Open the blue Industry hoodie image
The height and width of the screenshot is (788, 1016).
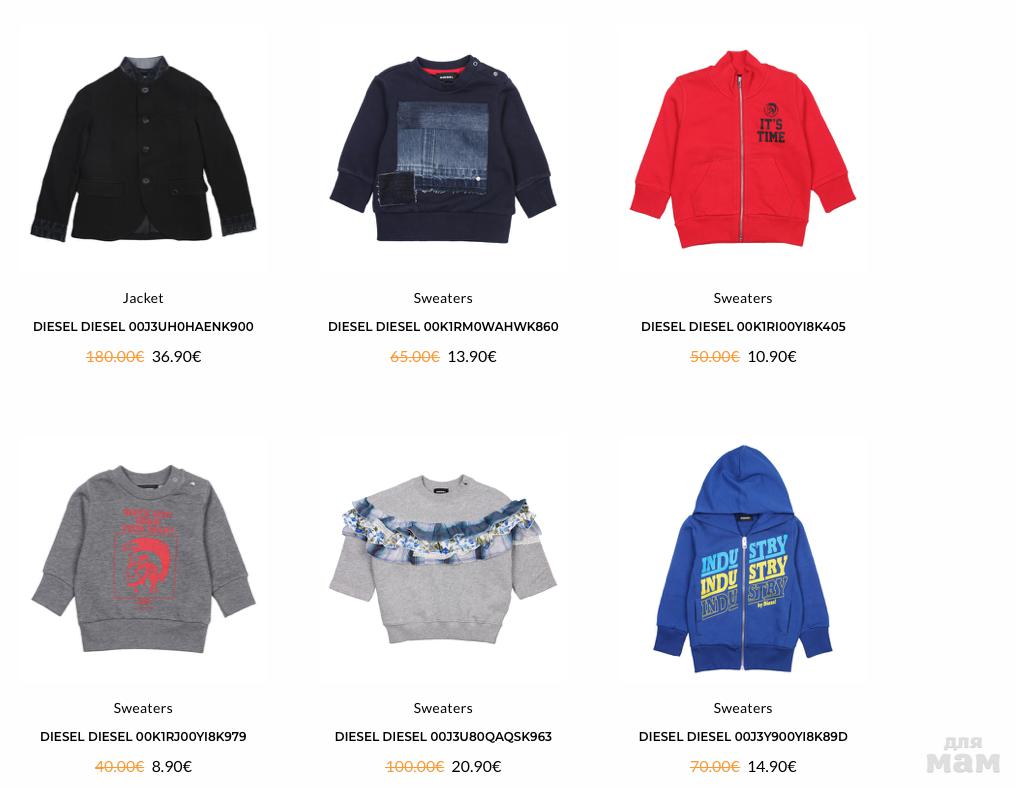743,559
